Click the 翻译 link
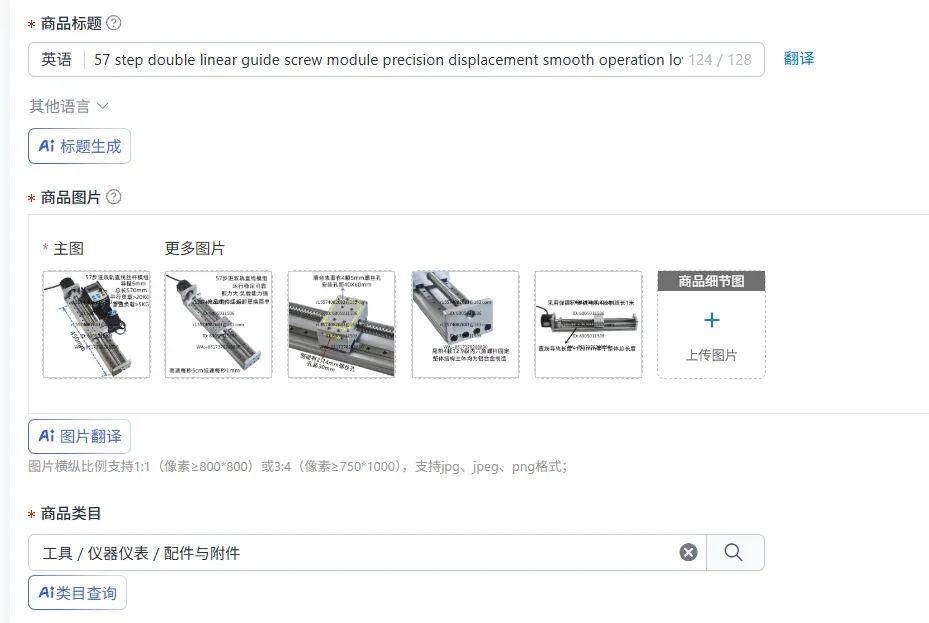This screenshot has width=929, height=623. 799,59
